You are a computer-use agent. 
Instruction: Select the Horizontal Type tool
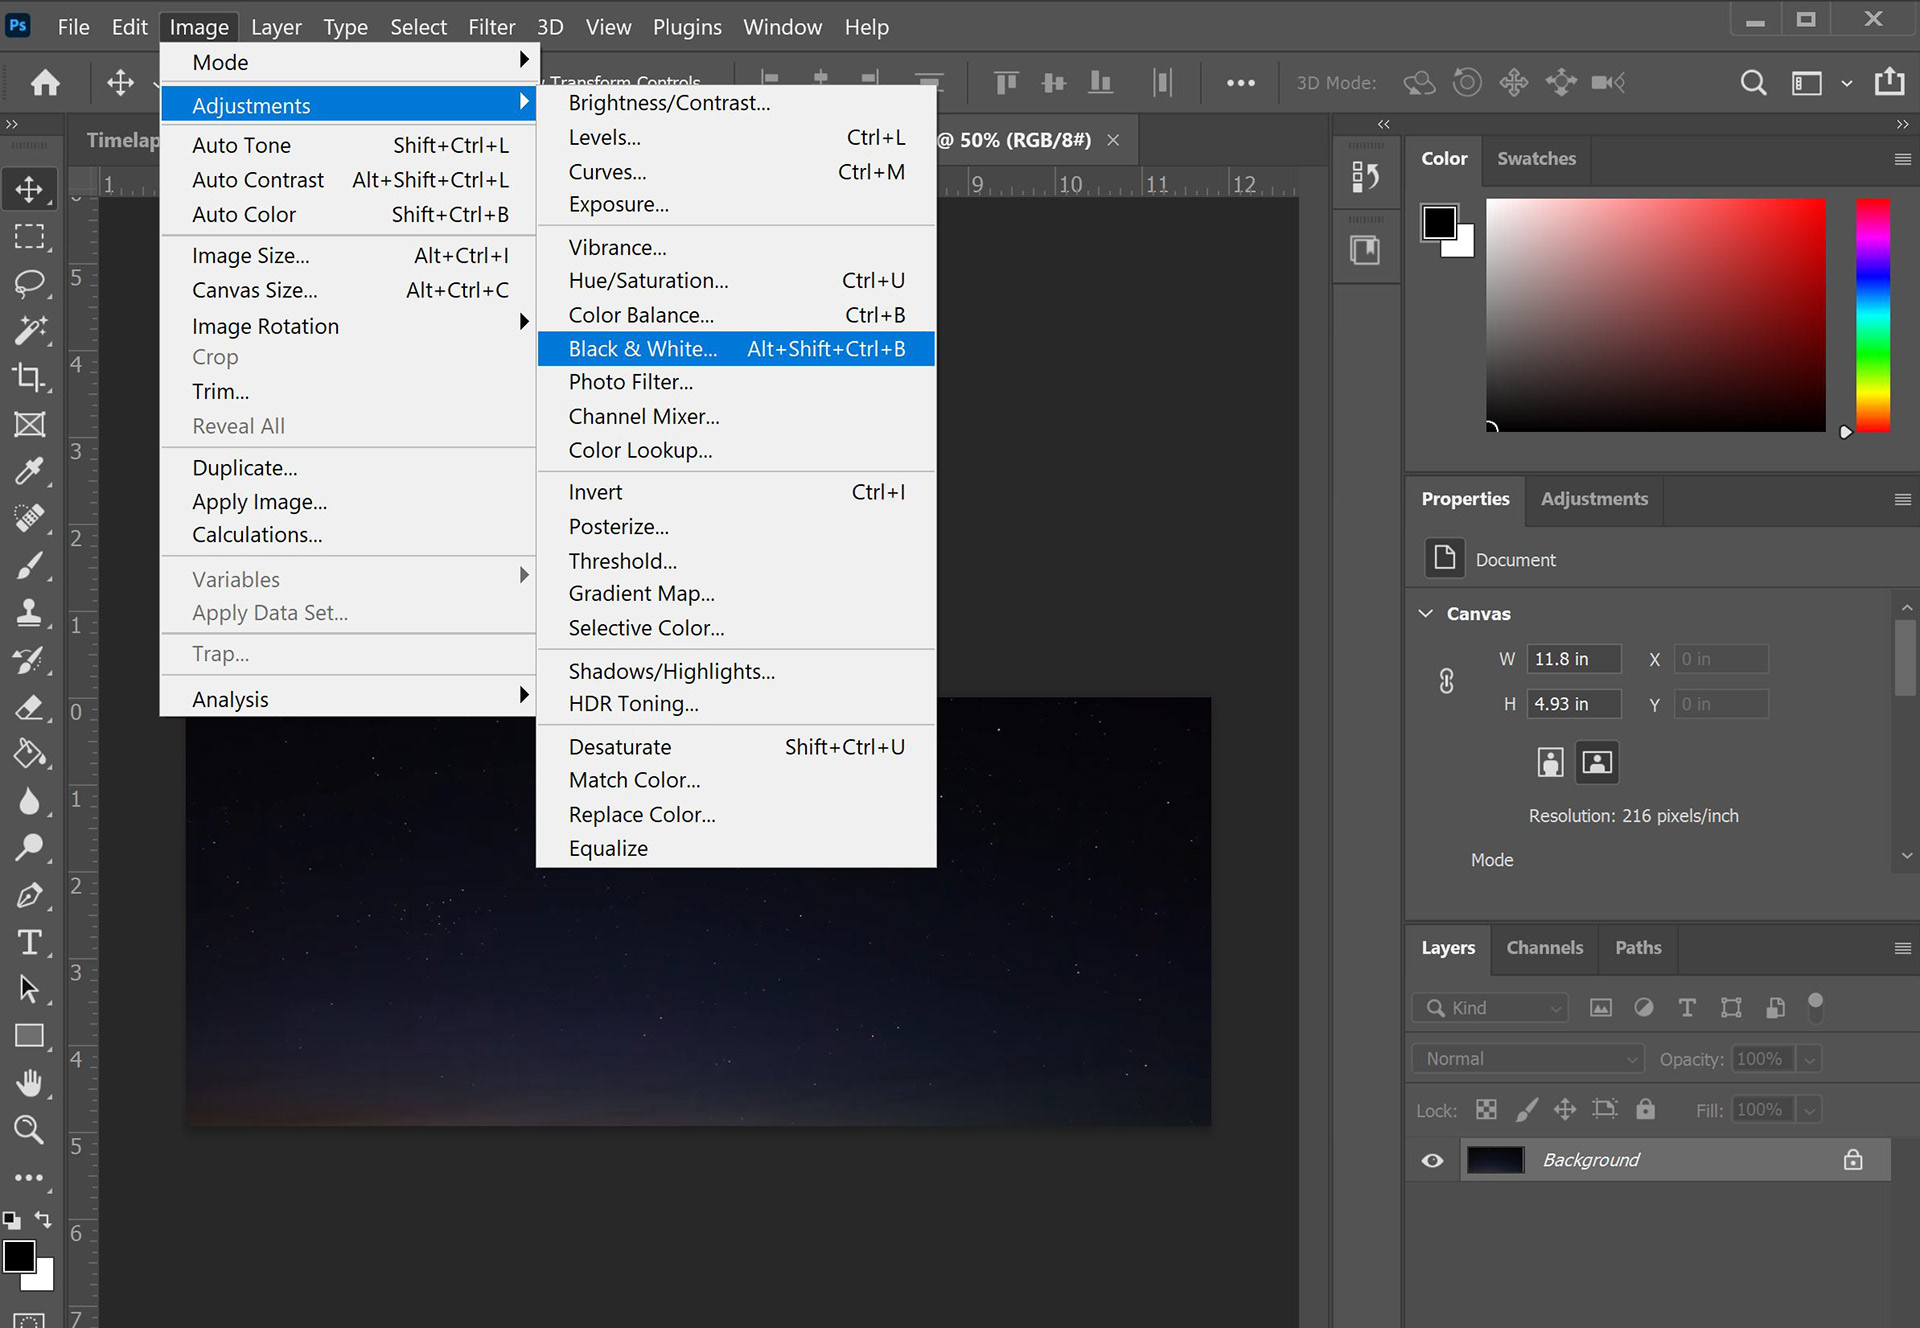29,943
